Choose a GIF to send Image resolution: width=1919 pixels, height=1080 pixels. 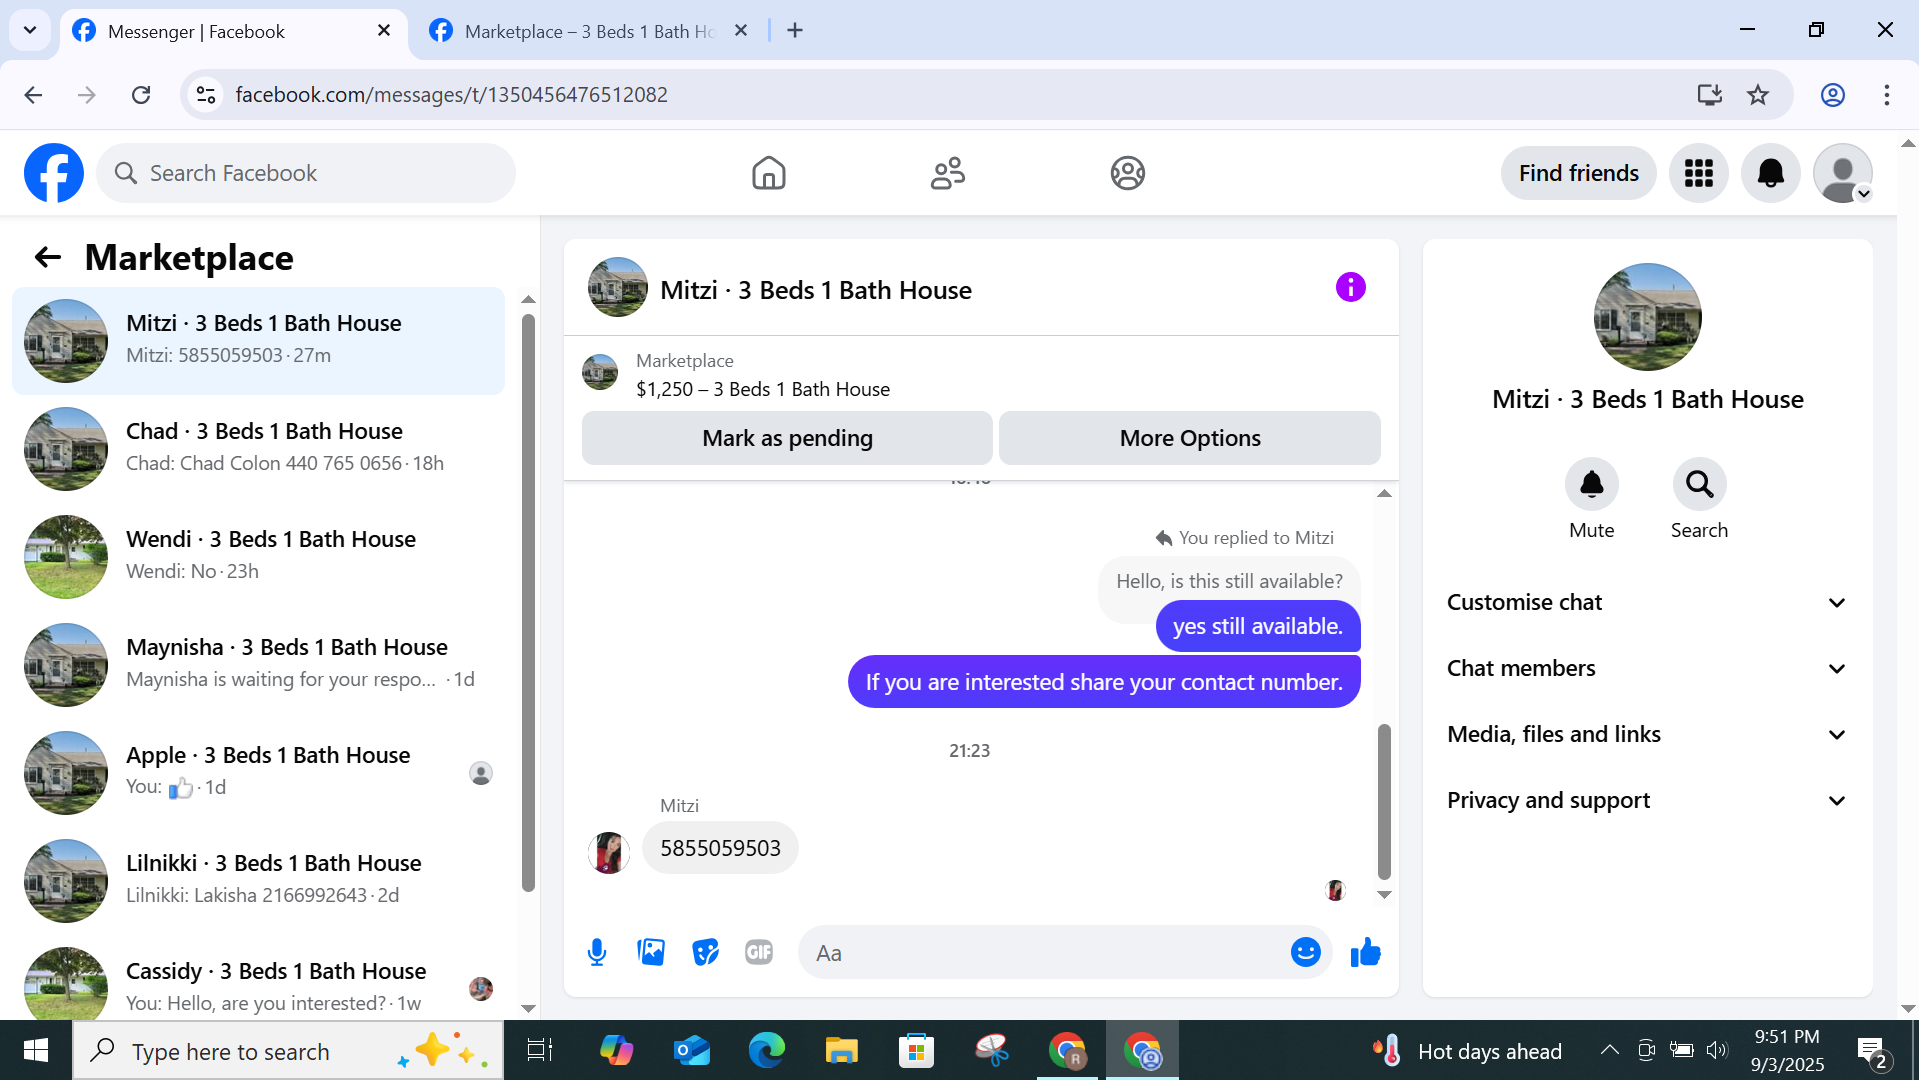(x=759, y=952)
